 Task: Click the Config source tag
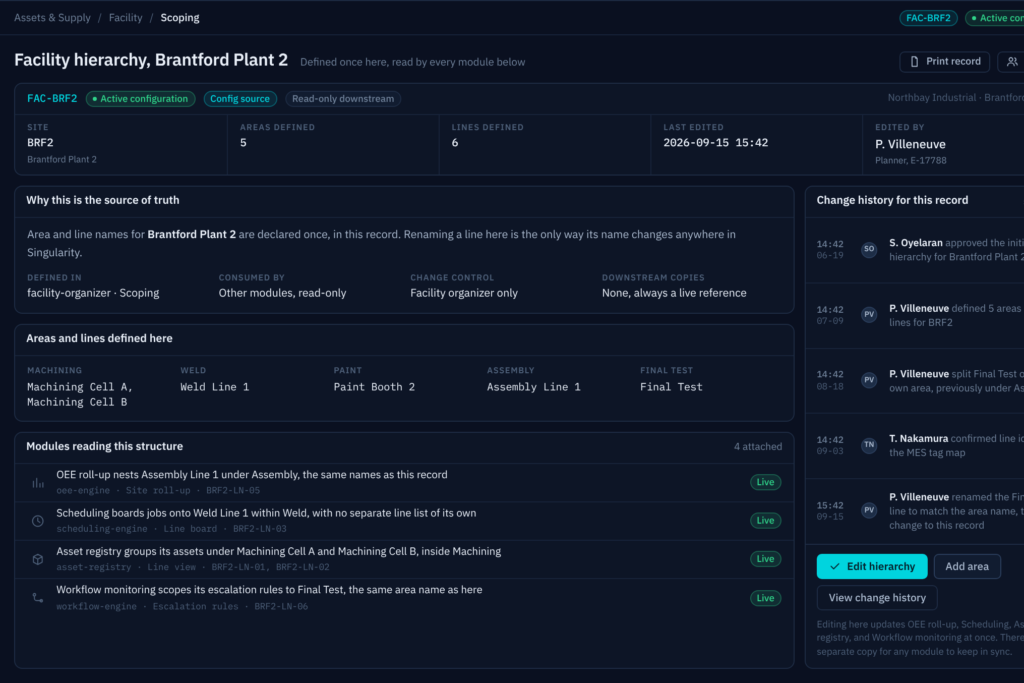240,99
